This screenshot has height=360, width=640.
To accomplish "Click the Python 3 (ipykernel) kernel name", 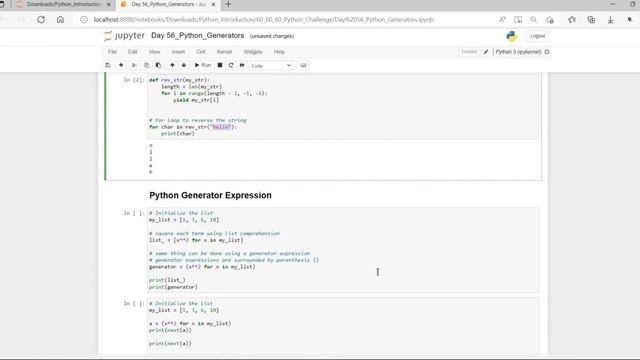I will click(518, 52).
